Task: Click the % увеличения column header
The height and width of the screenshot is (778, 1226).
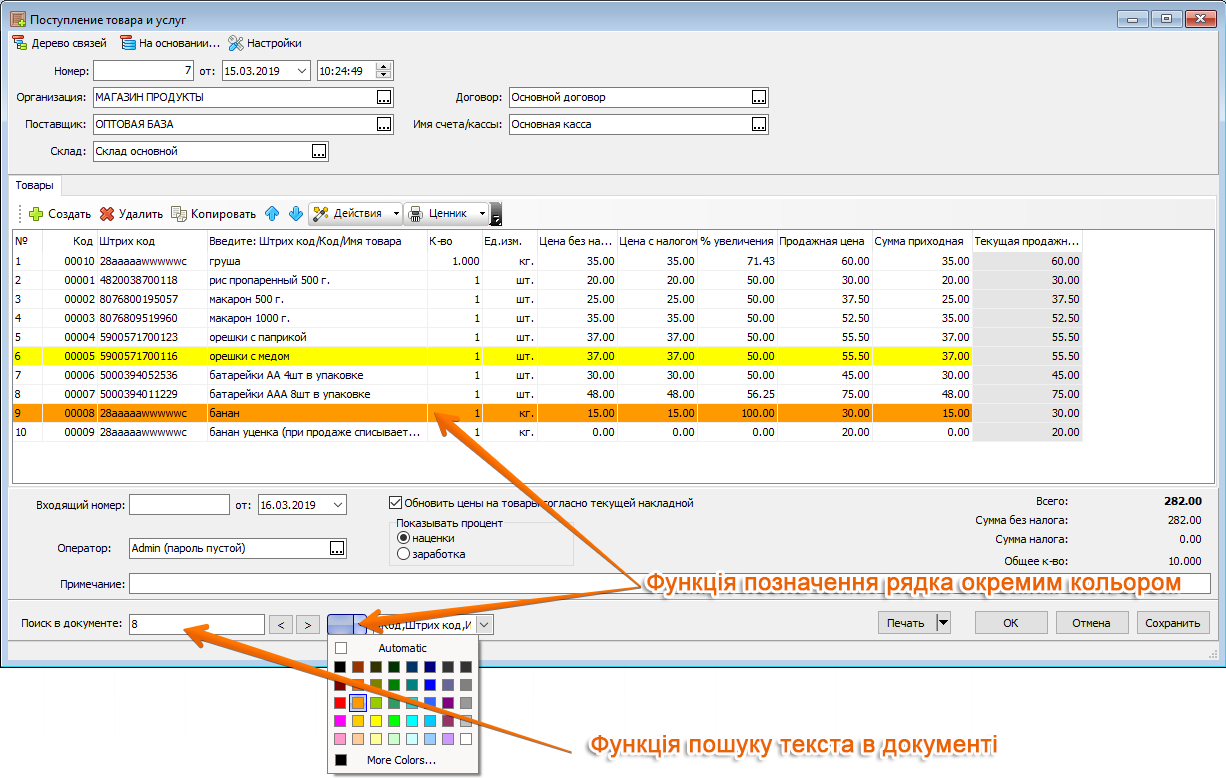Action: 737,241
